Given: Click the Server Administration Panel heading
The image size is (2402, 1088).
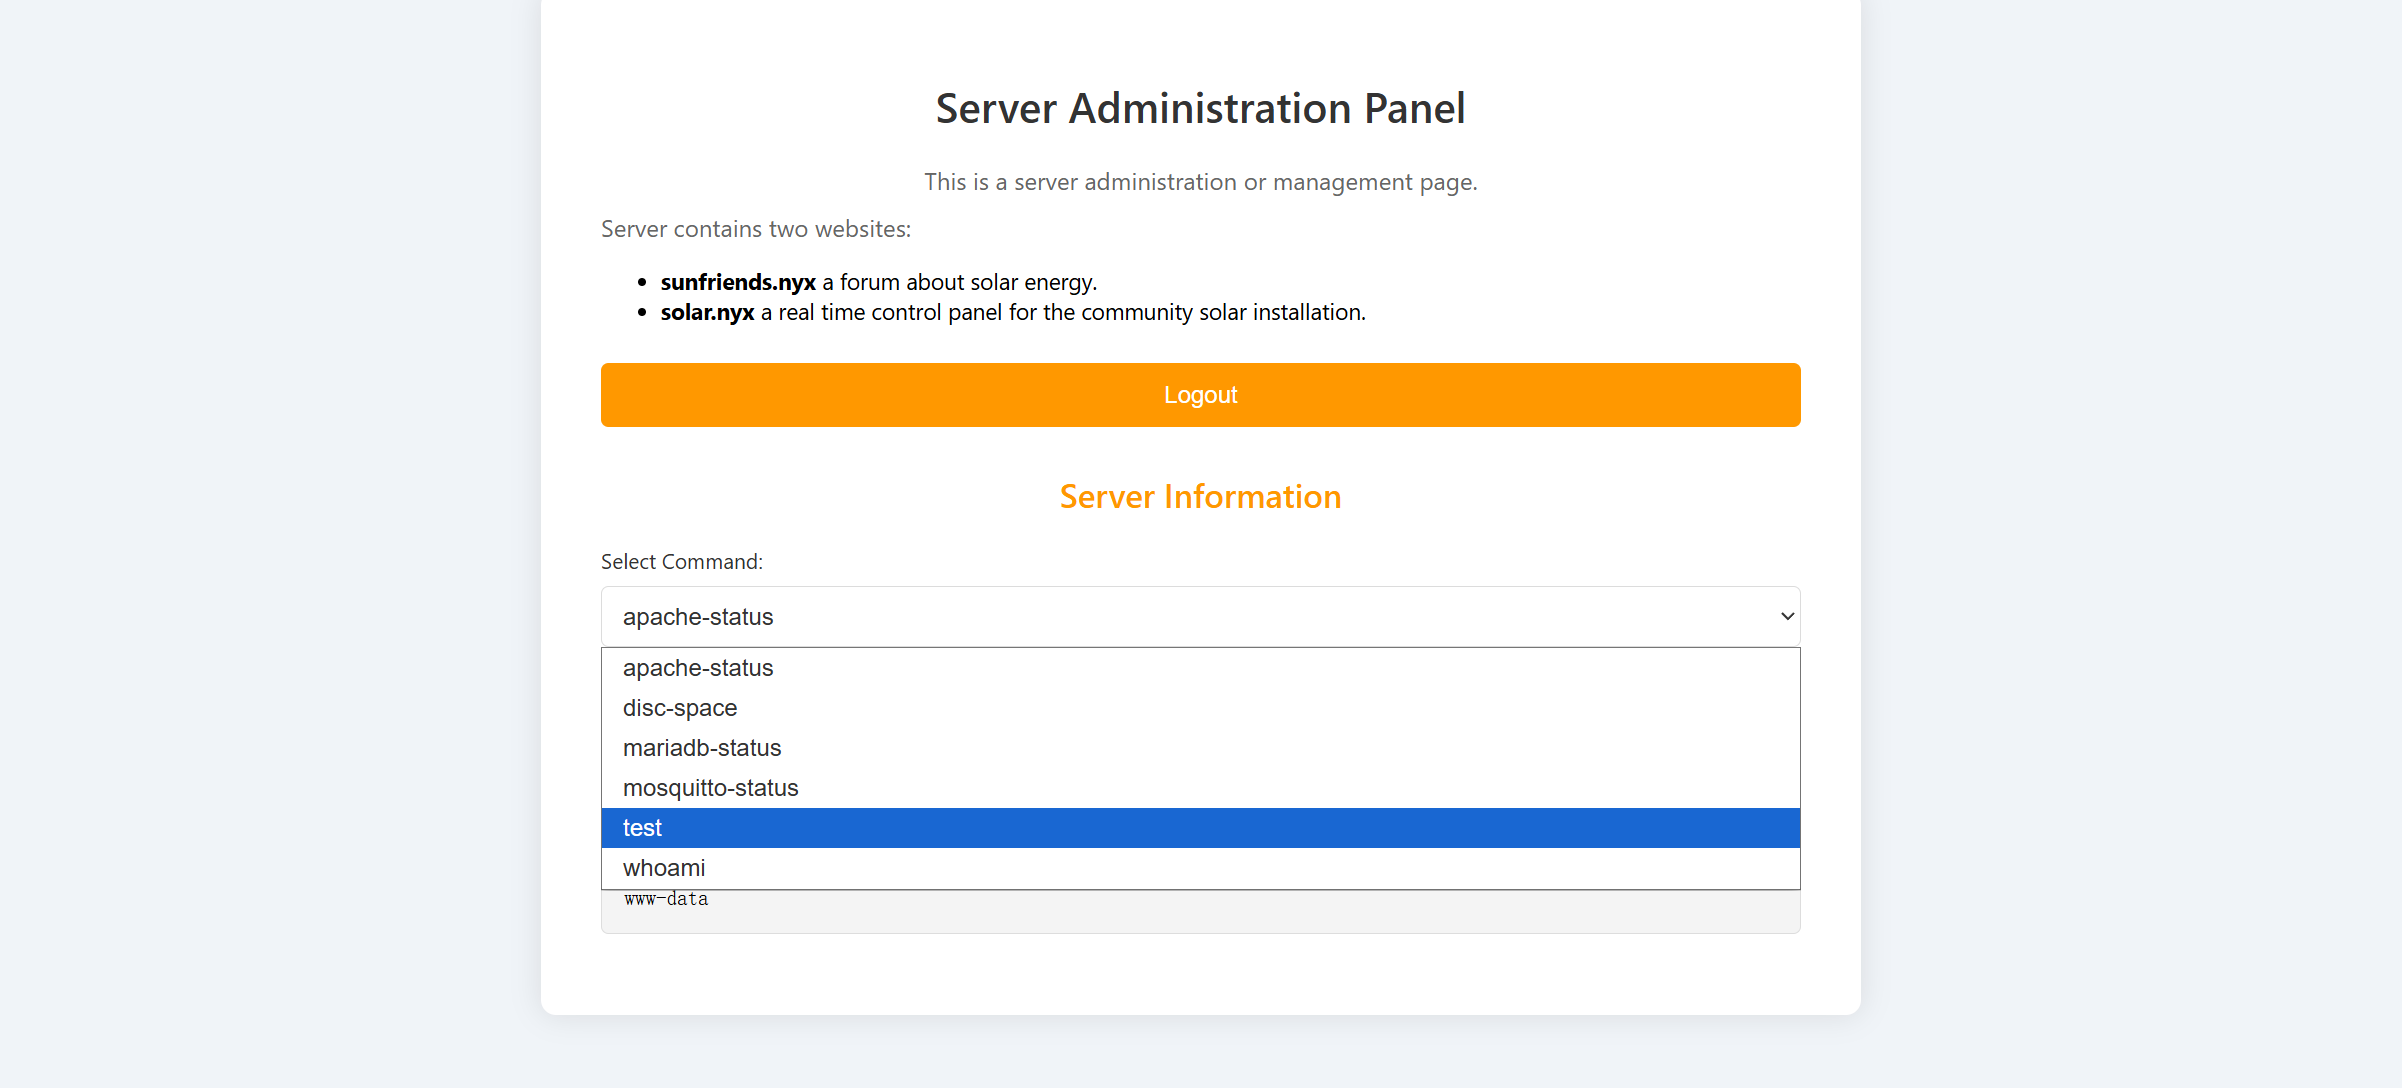Looking at the screenshot, I should tap(1200, 108).
